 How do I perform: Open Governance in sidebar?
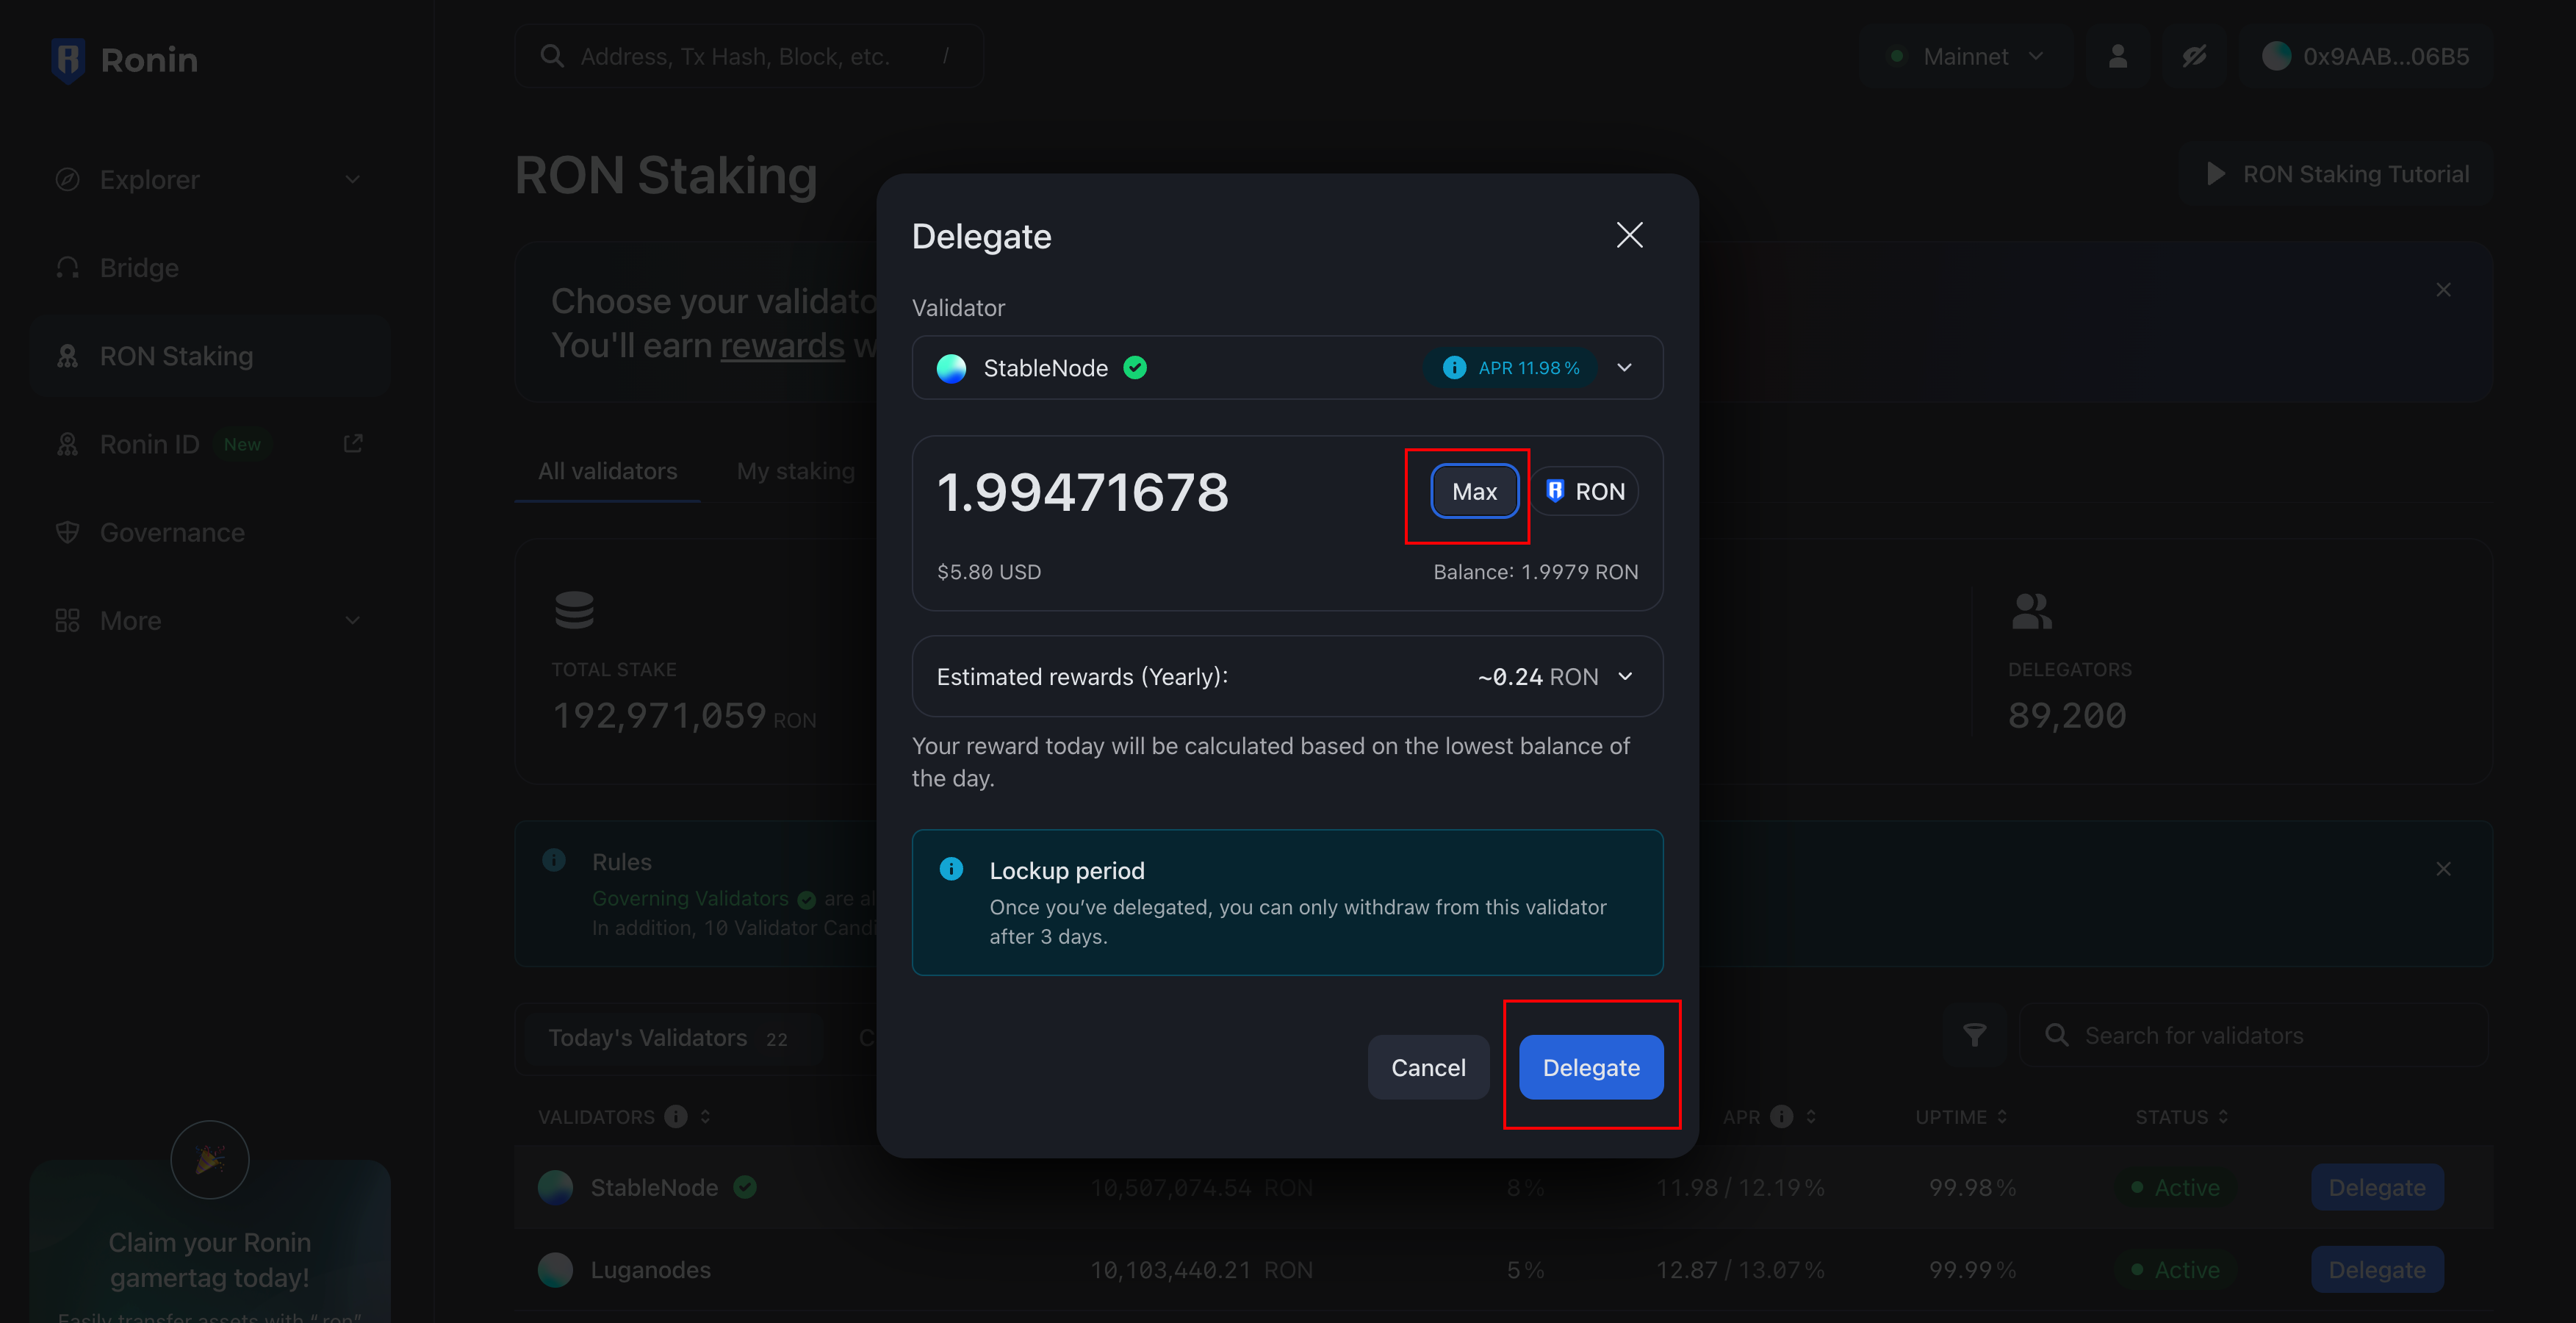[x=210, y=532]
